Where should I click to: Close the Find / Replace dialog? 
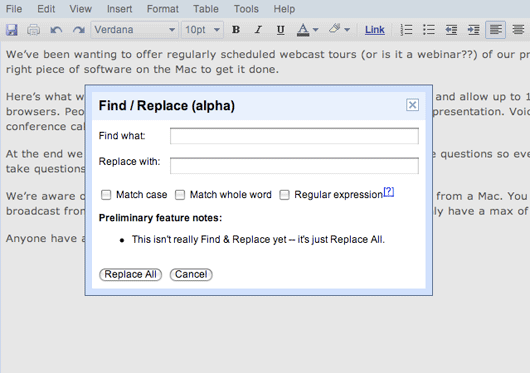click(x=412, y=105)
